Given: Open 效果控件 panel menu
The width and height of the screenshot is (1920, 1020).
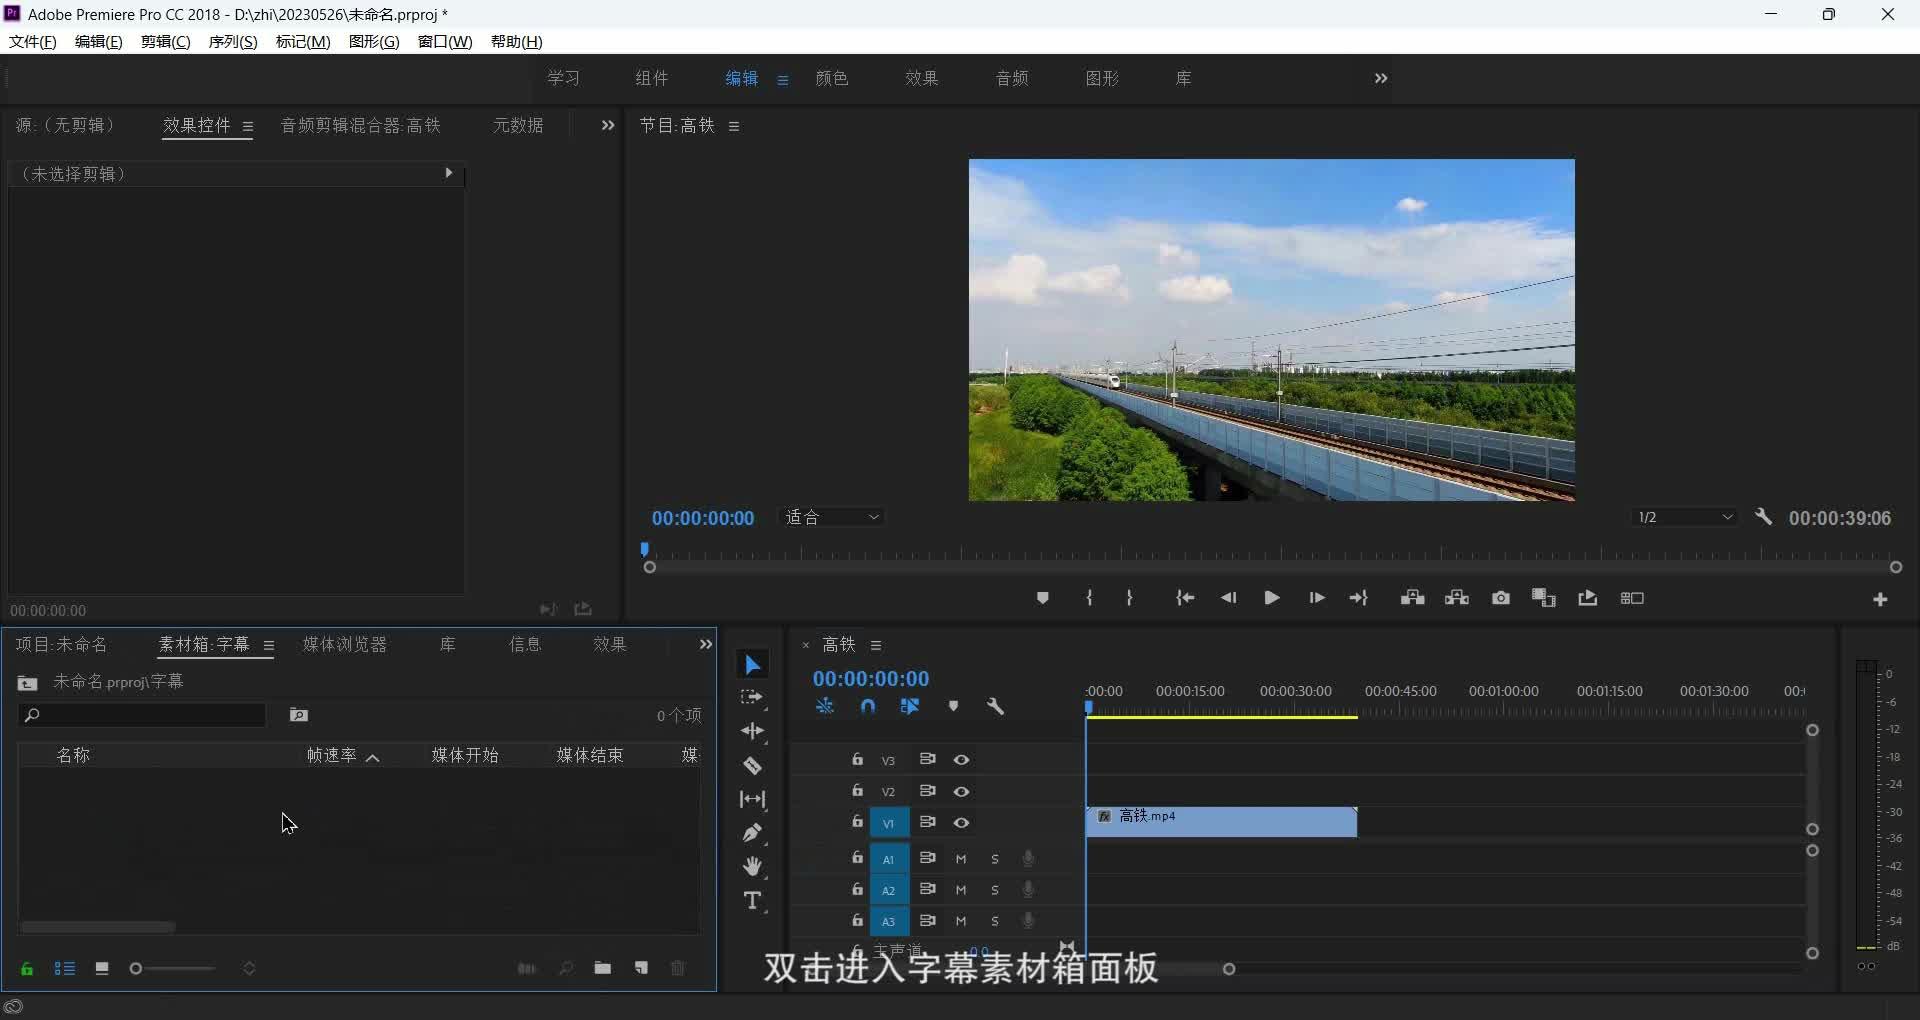Looking at the screenshot, I should point(248,126).
